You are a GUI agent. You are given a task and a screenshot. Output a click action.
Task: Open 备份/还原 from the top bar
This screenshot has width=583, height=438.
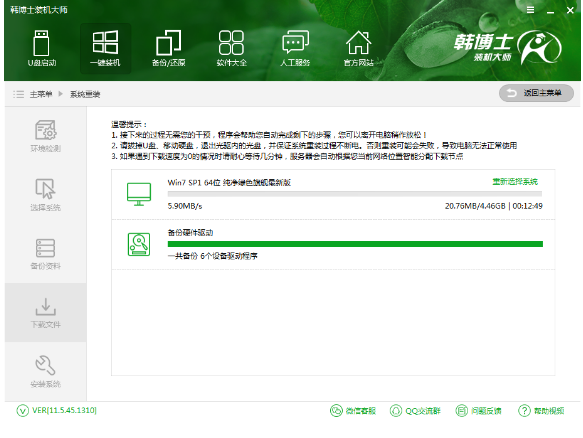pos(168,49)
